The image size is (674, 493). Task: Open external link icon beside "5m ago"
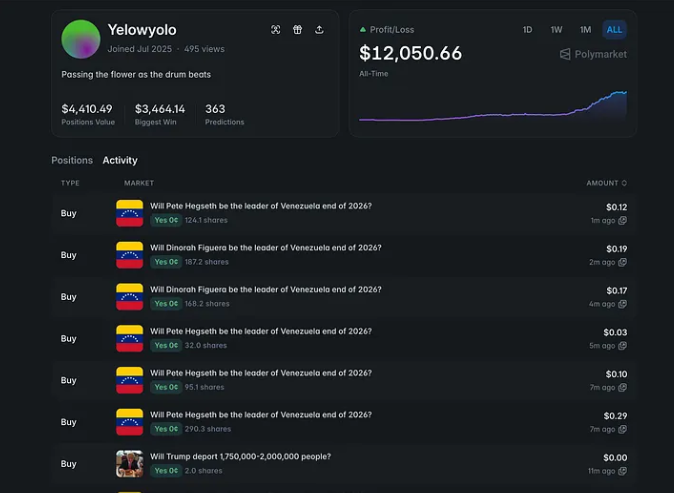pos(623,346)
